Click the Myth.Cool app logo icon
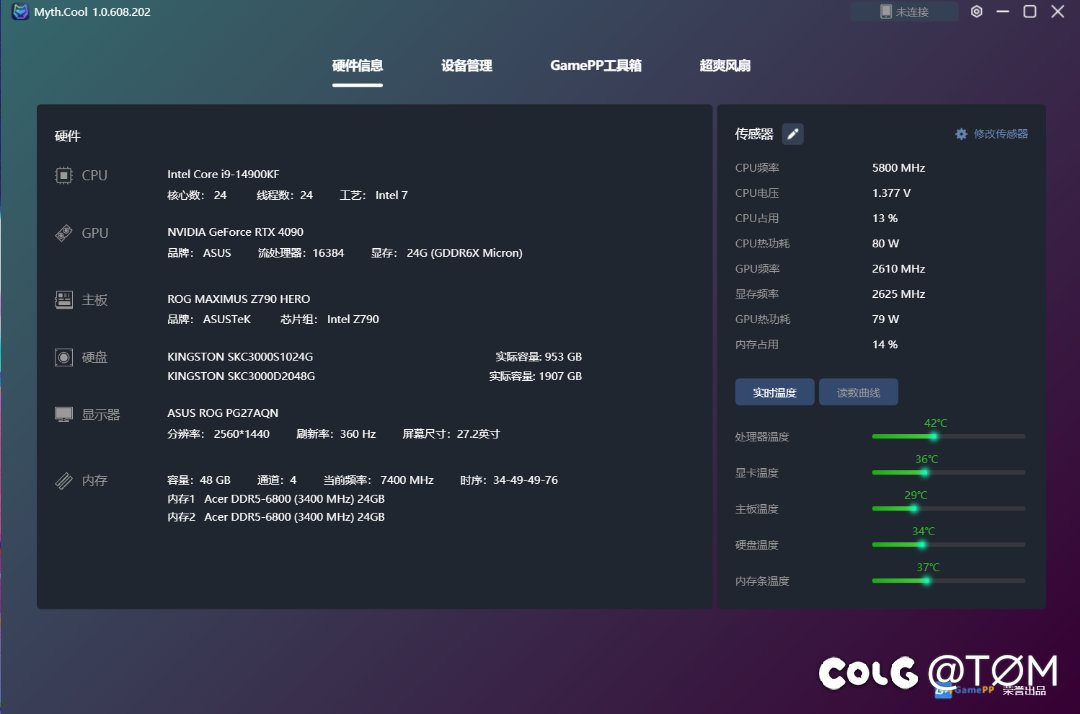 click(20, 12)
